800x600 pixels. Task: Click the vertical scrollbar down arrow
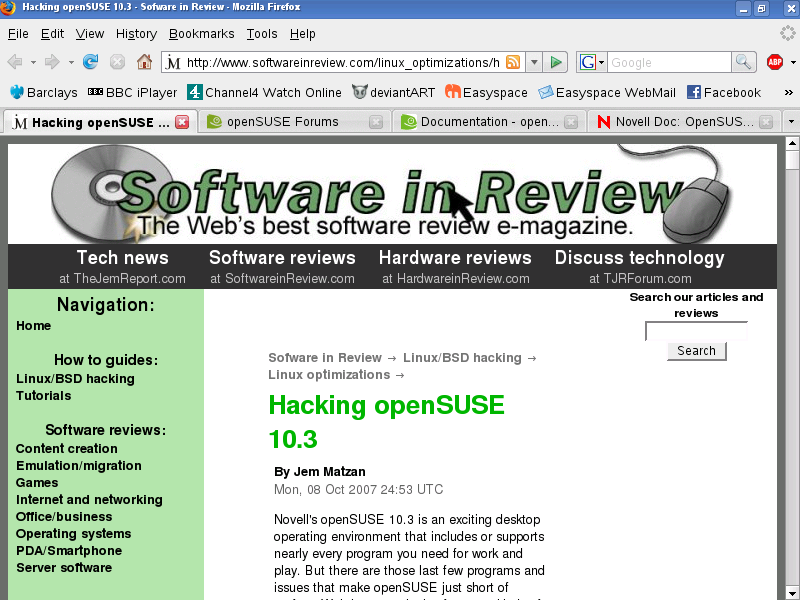click(x=792, y=593)
